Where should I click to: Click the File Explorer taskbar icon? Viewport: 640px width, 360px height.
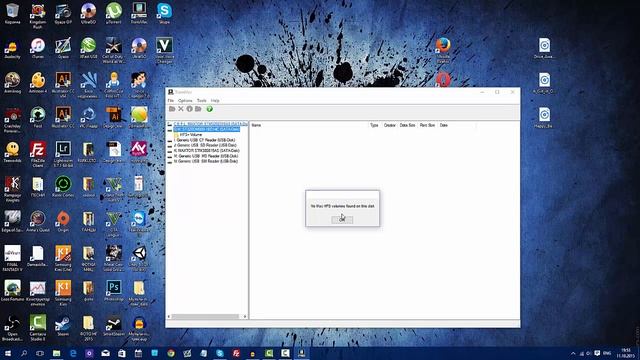[x=57, y=353]
